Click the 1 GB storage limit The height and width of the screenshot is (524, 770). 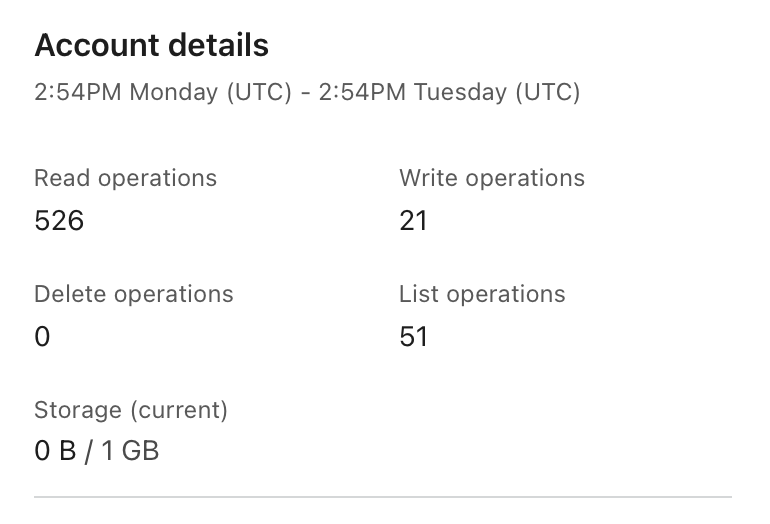coord(129,451)
